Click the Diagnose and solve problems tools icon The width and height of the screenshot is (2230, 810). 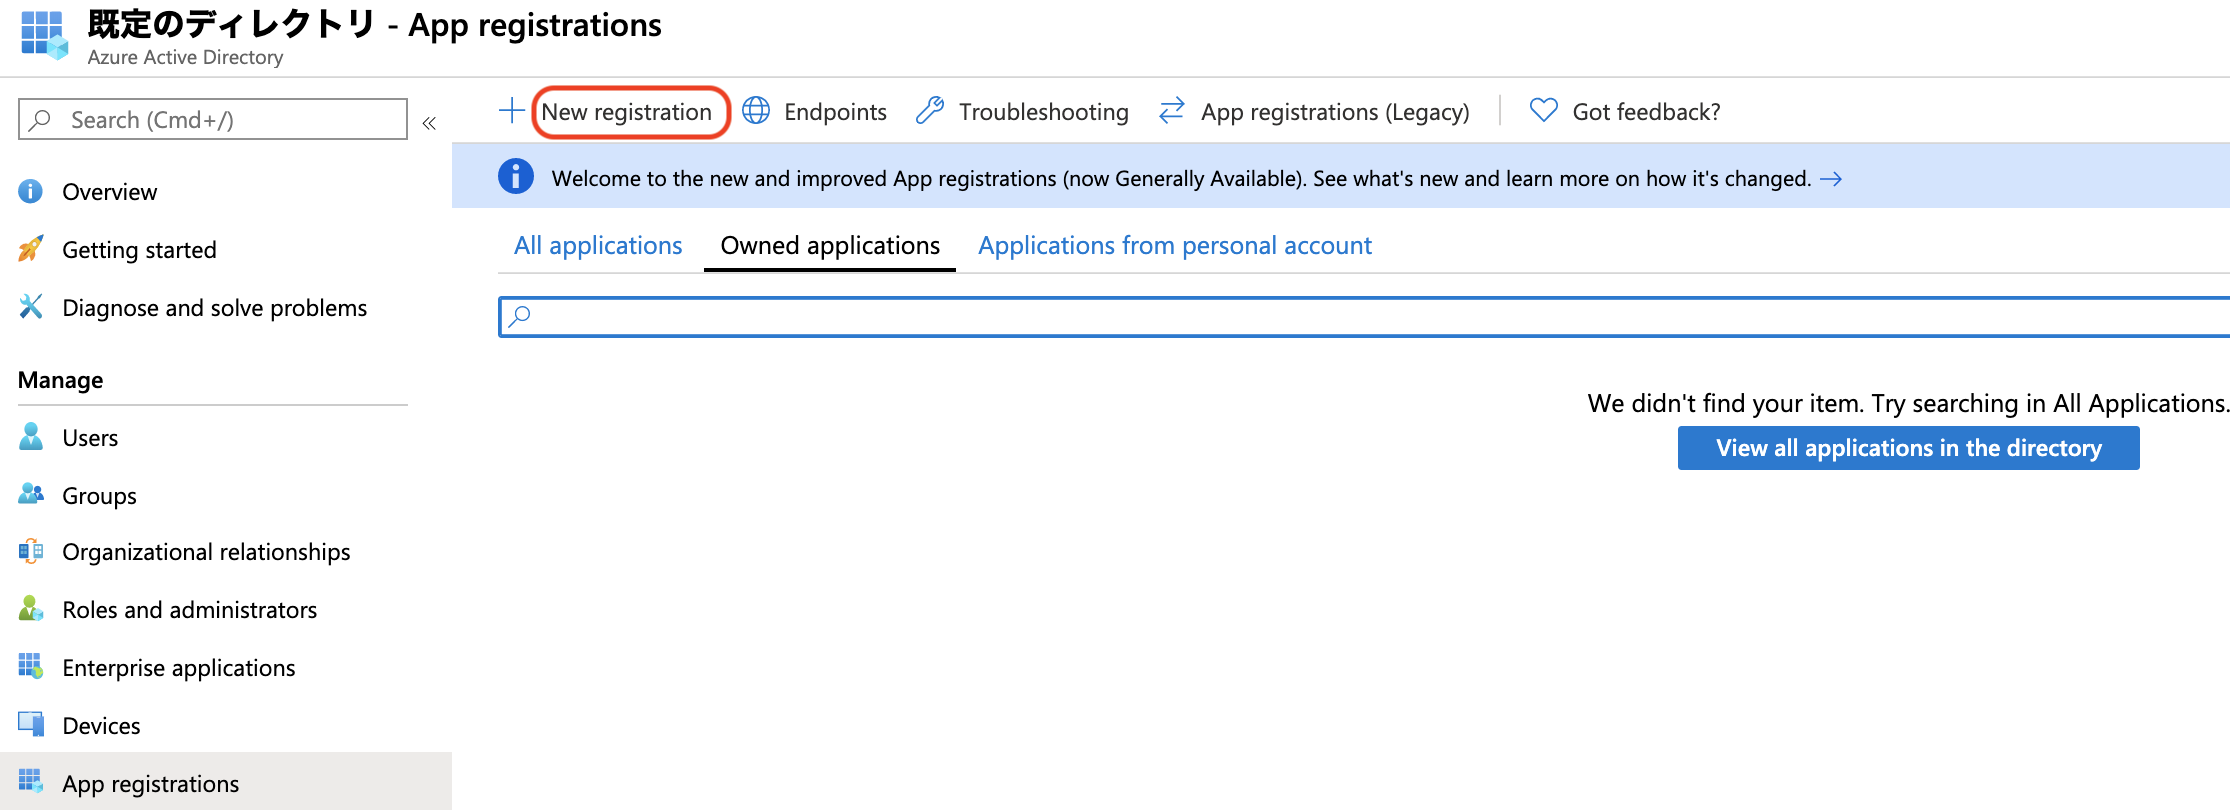pyautogui.click(x=31, y=307)
